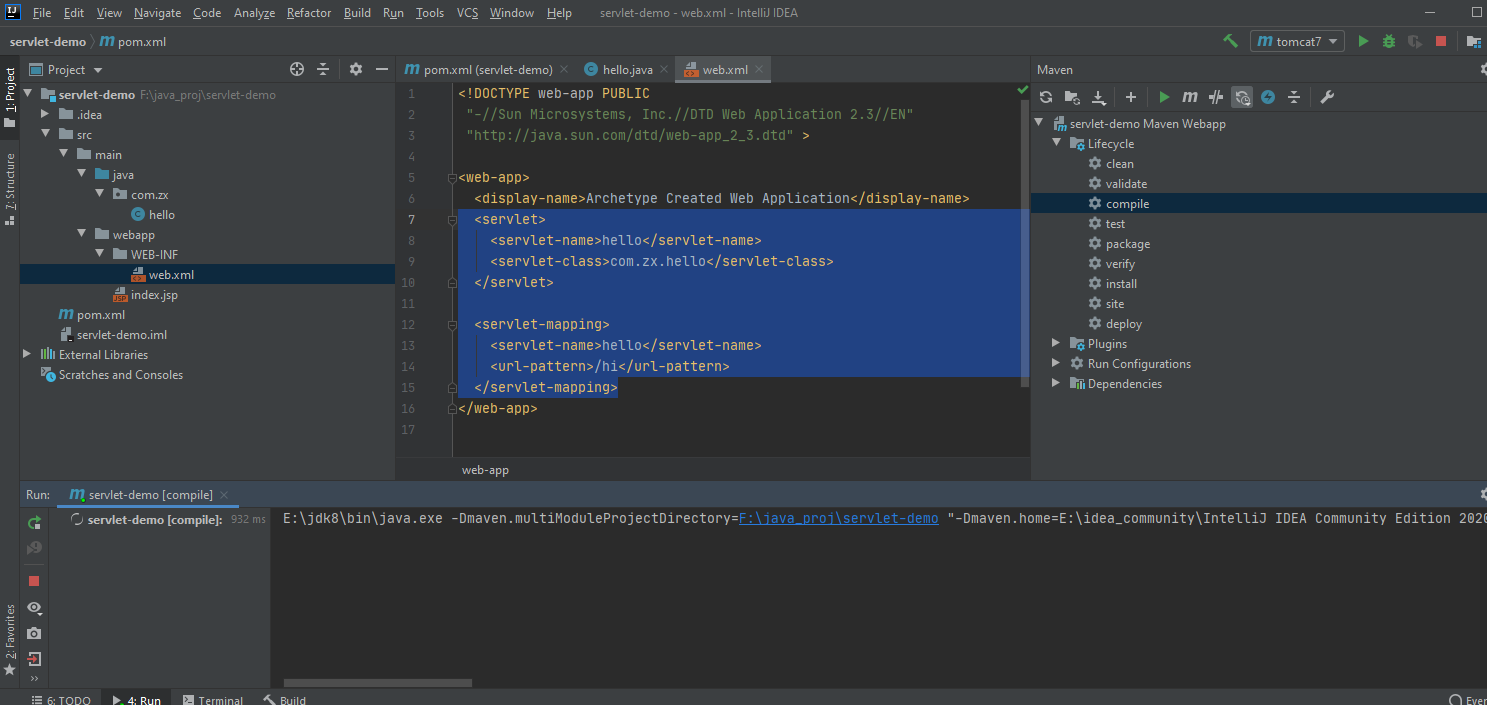Run the tomcat7 configuration with green play
The image size is (1487, 705).
point(1363,41)
